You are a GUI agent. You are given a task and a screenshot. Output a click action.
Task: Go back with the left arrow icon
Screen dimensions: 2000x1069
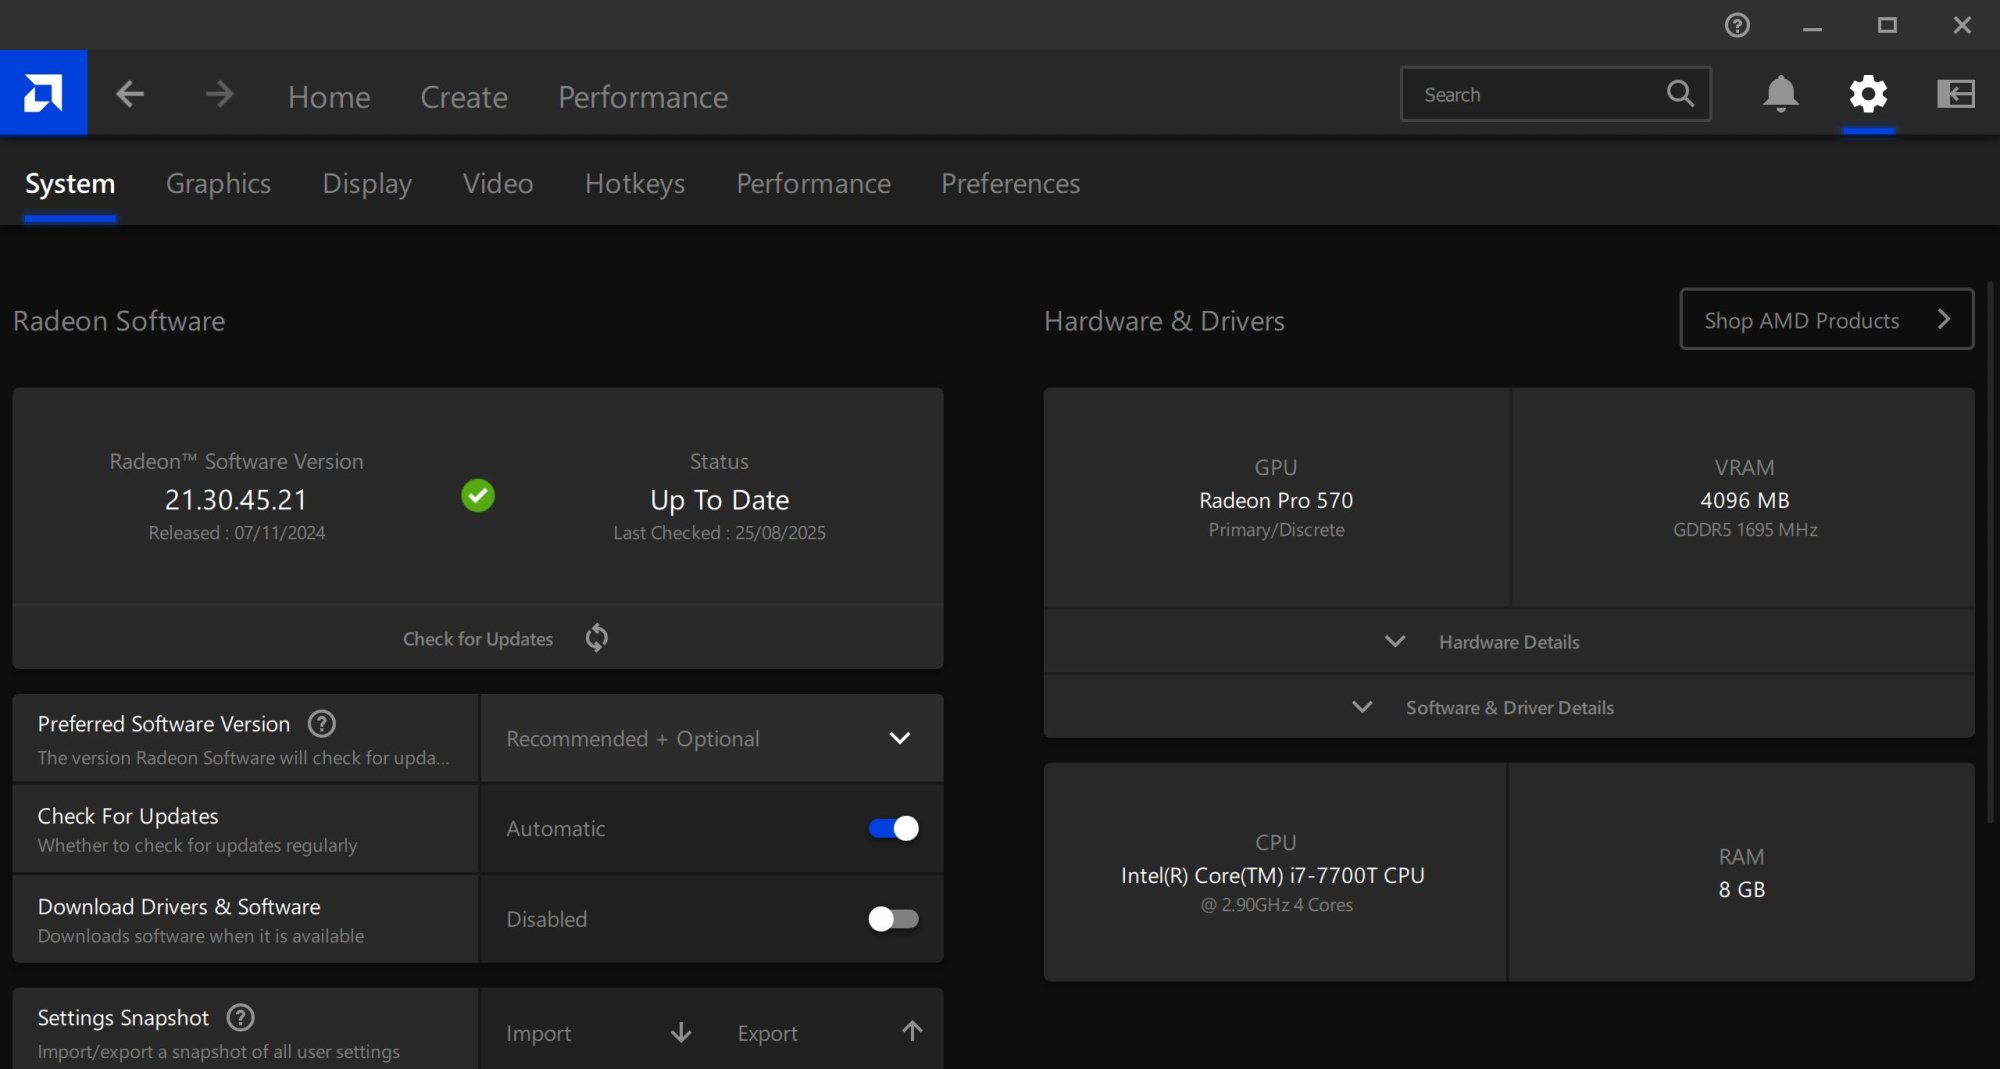tap(130, 94)
